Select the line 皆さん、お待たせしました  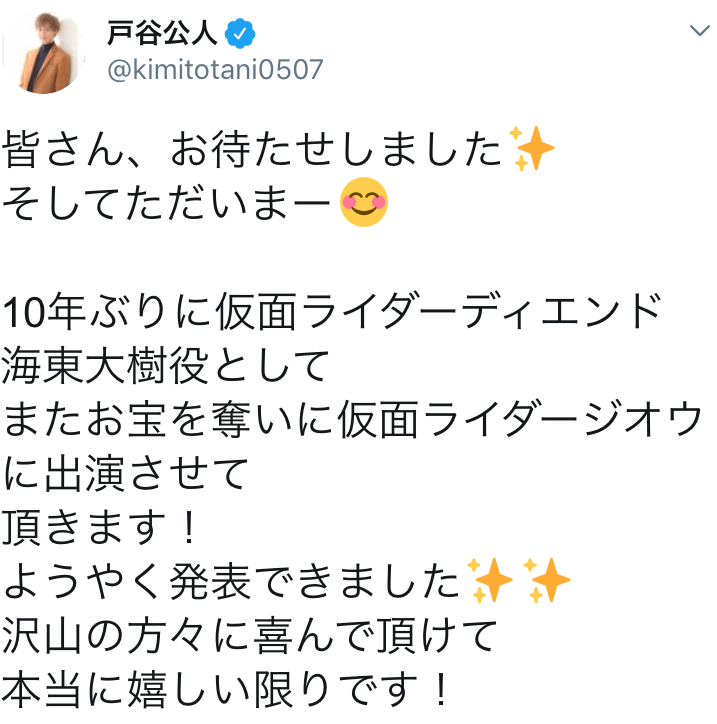tap(253, 149)
